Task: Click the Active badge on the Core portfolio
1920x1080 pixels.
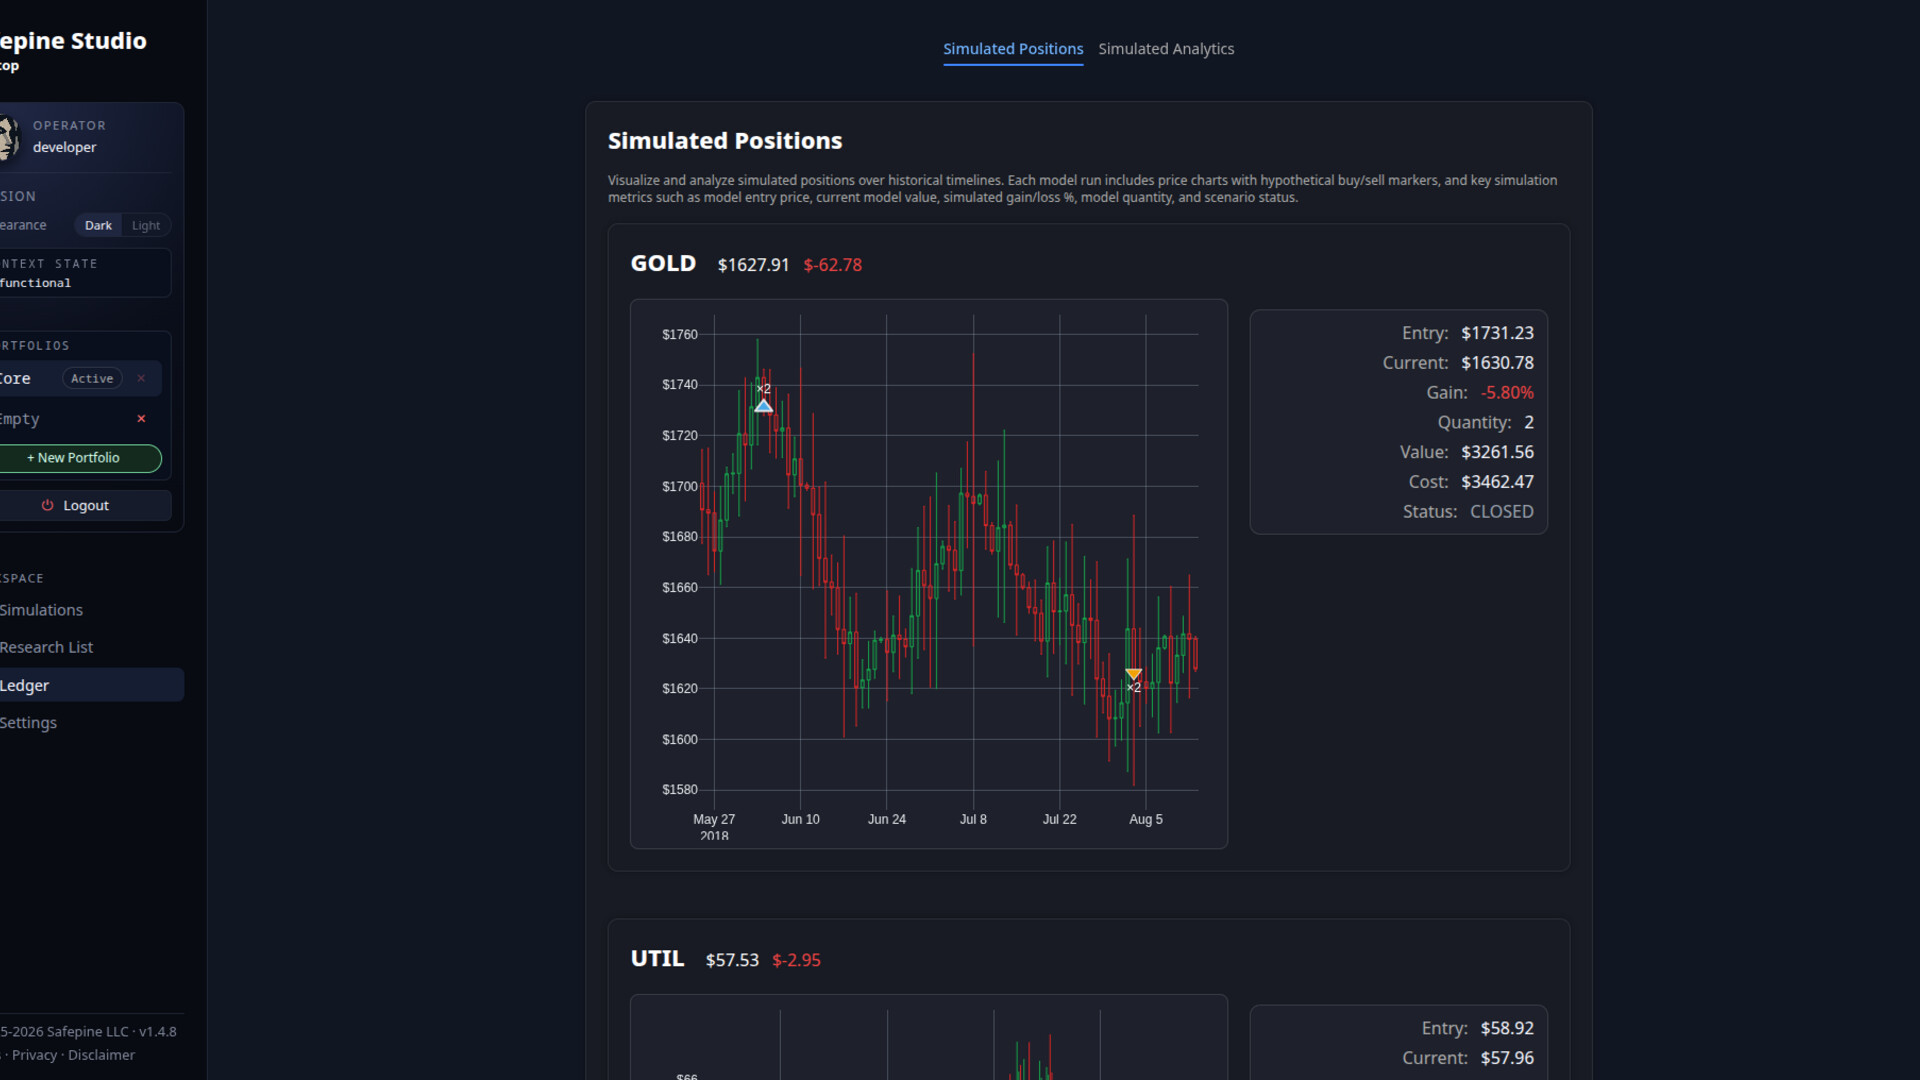Action: (92, 379)
